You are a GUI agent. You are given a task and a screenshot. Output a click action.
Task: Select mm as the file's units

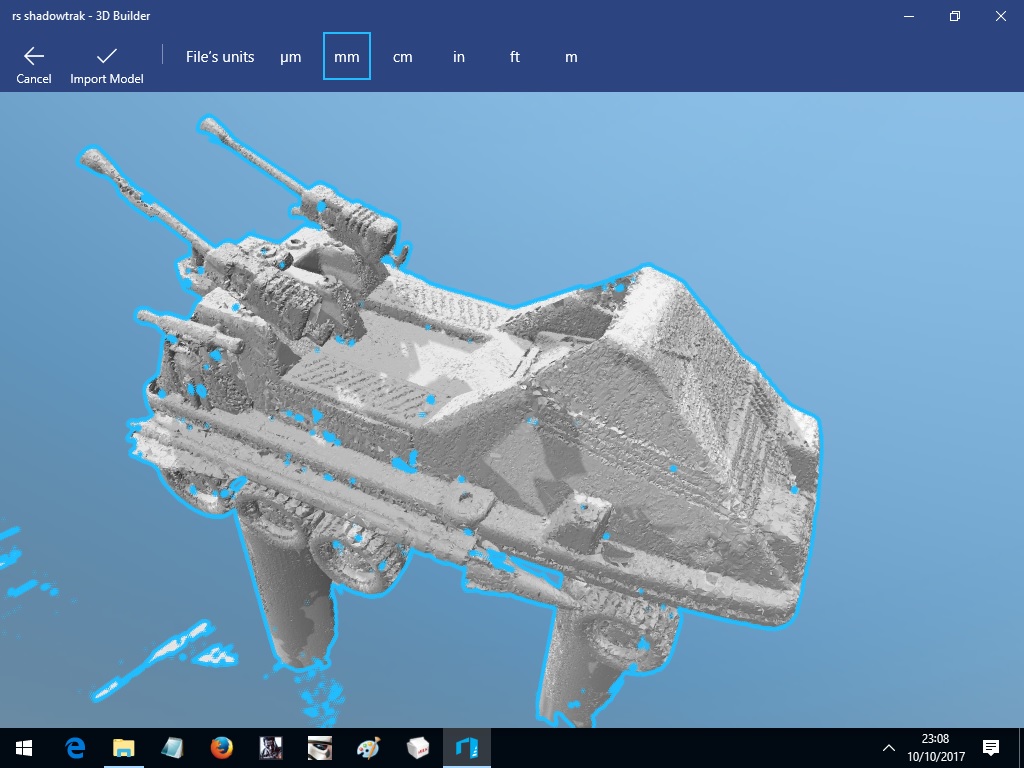[x=347, y=56]
